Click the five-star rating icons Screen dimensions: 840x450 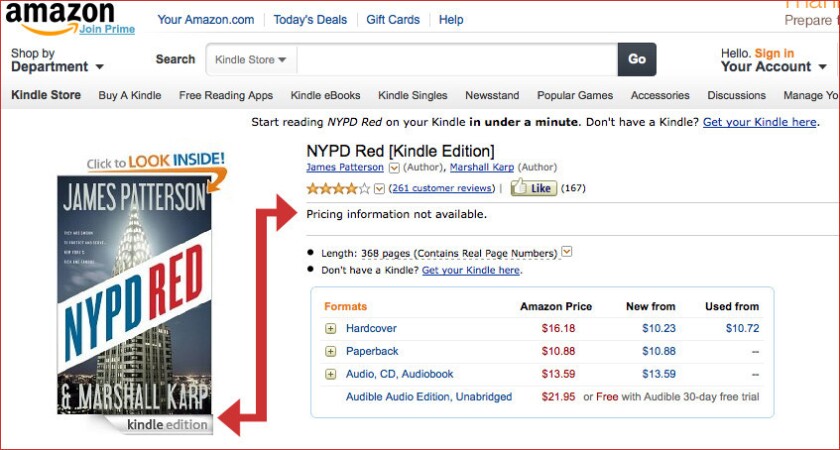[338, 188]
